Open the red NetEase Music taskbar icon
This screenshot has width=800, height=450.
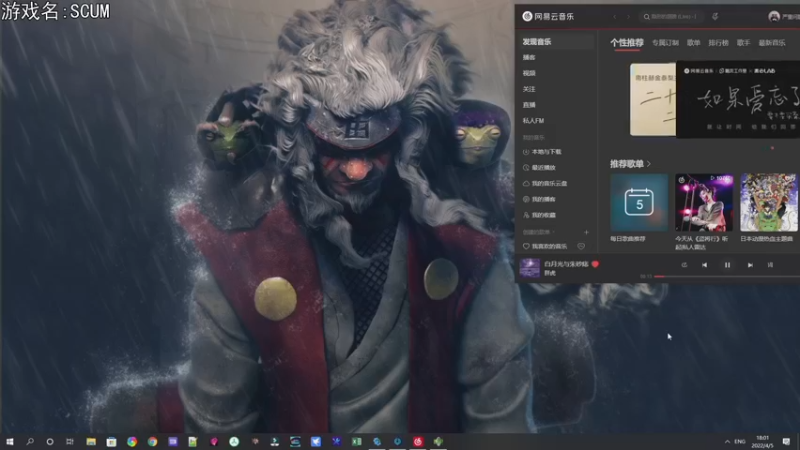pos(418,441)
